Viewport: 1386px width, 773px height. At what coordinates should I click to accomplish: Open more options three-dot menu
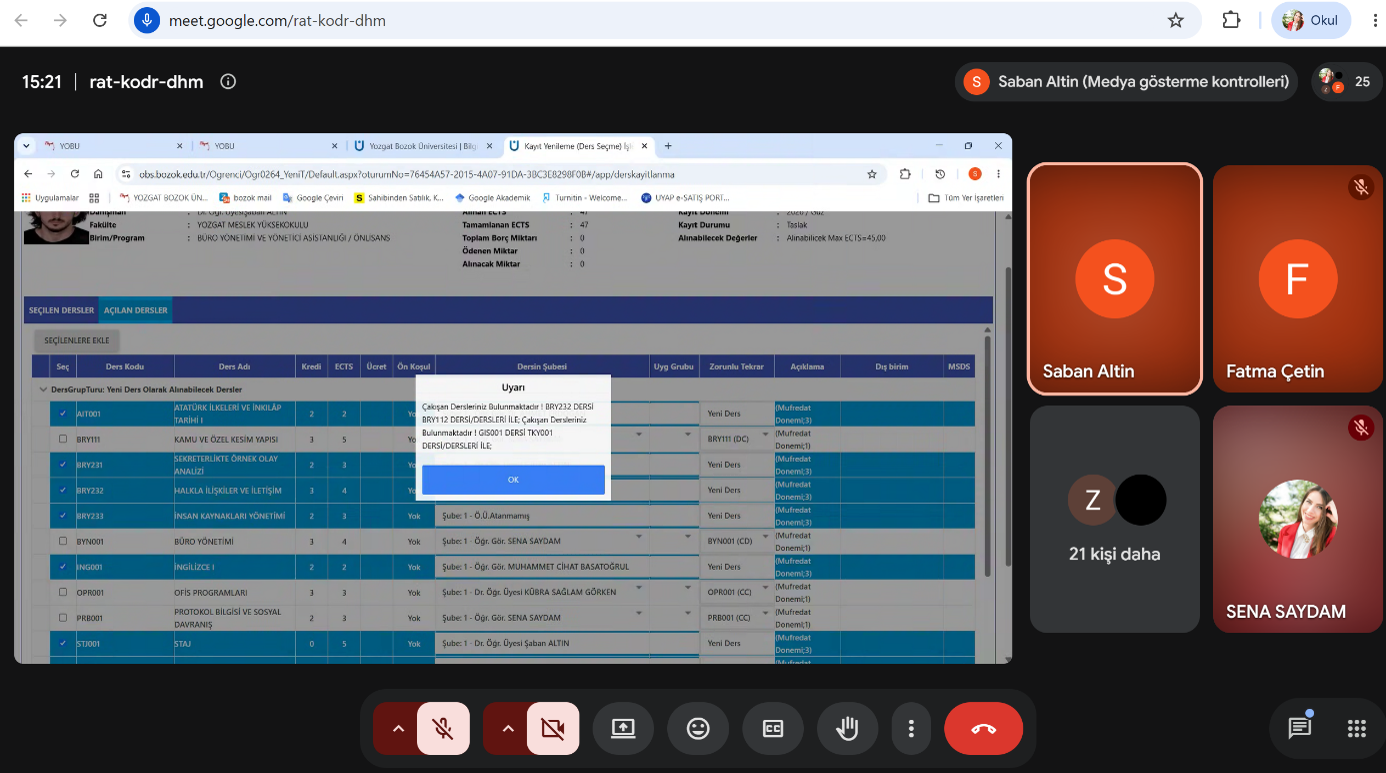pos(910,728)
